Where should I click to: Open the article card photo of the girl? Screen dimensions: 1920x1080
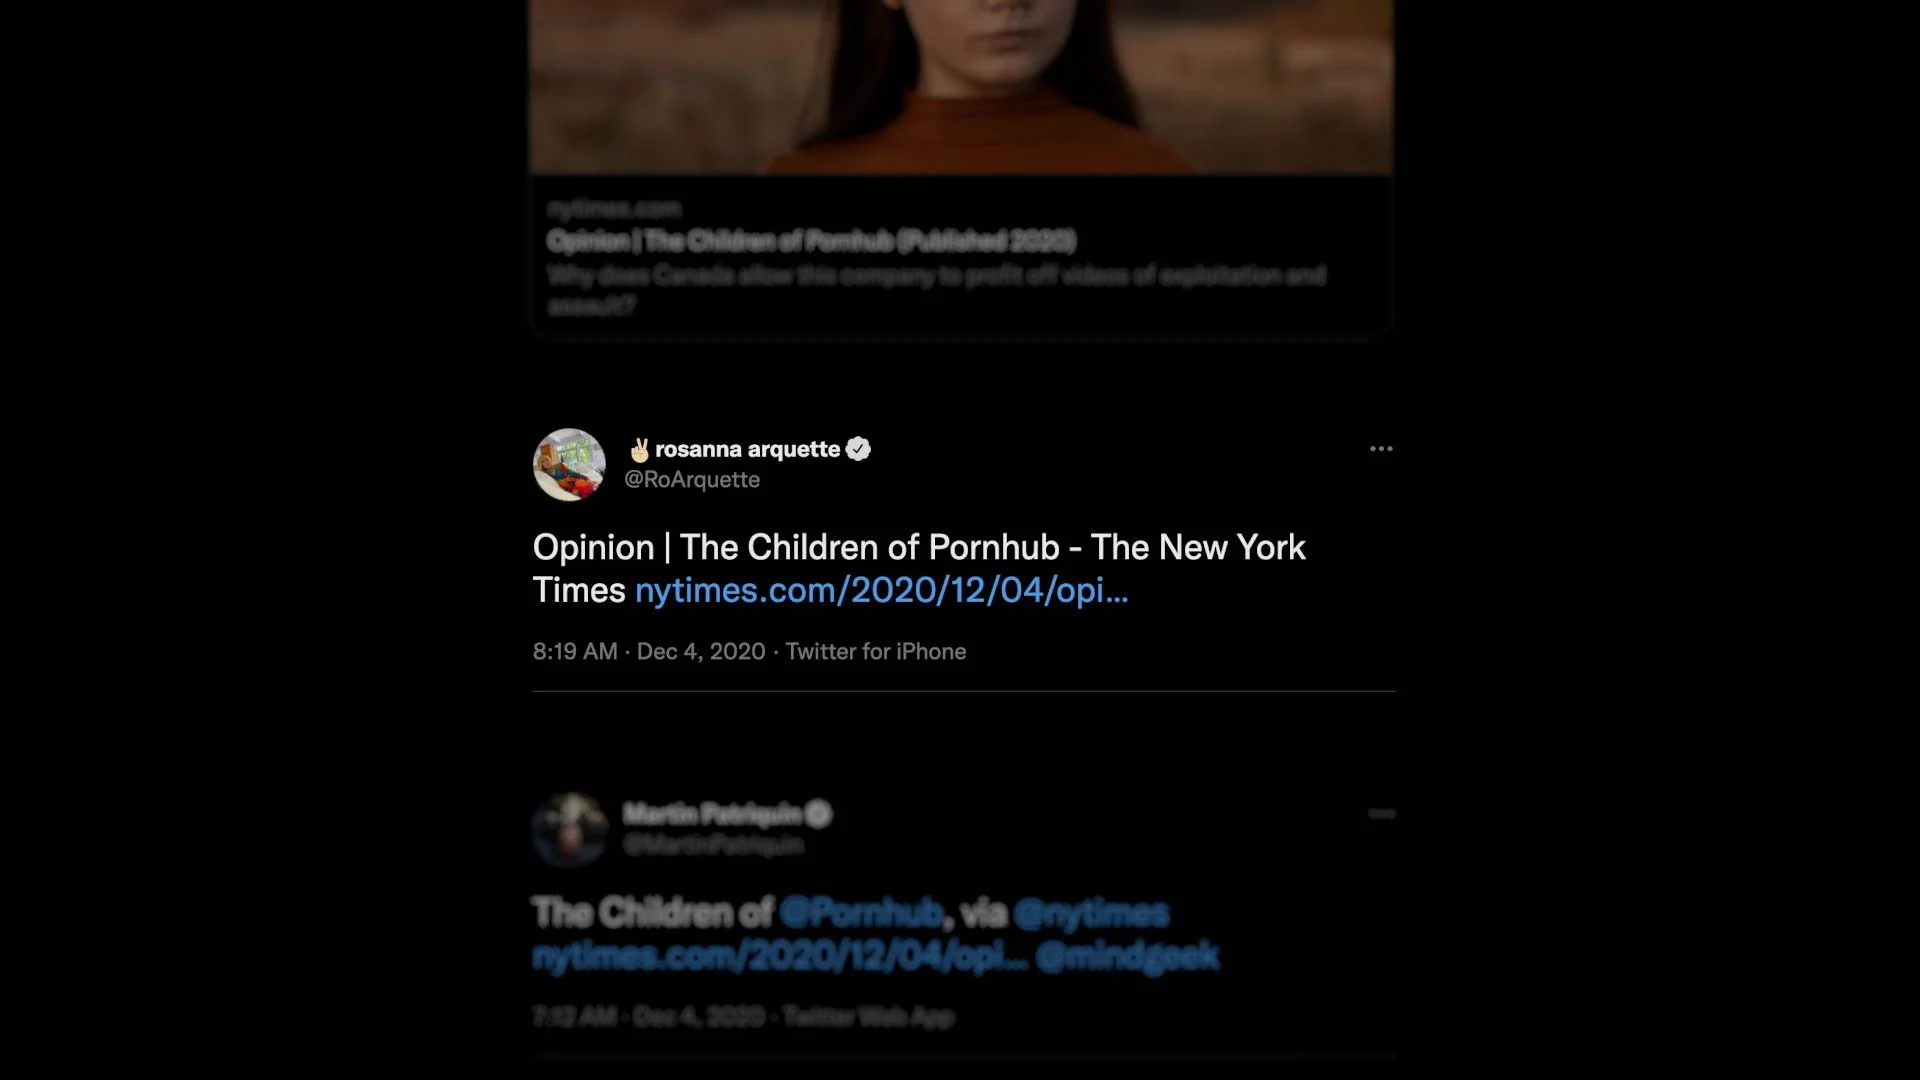(x=961, y=87)
